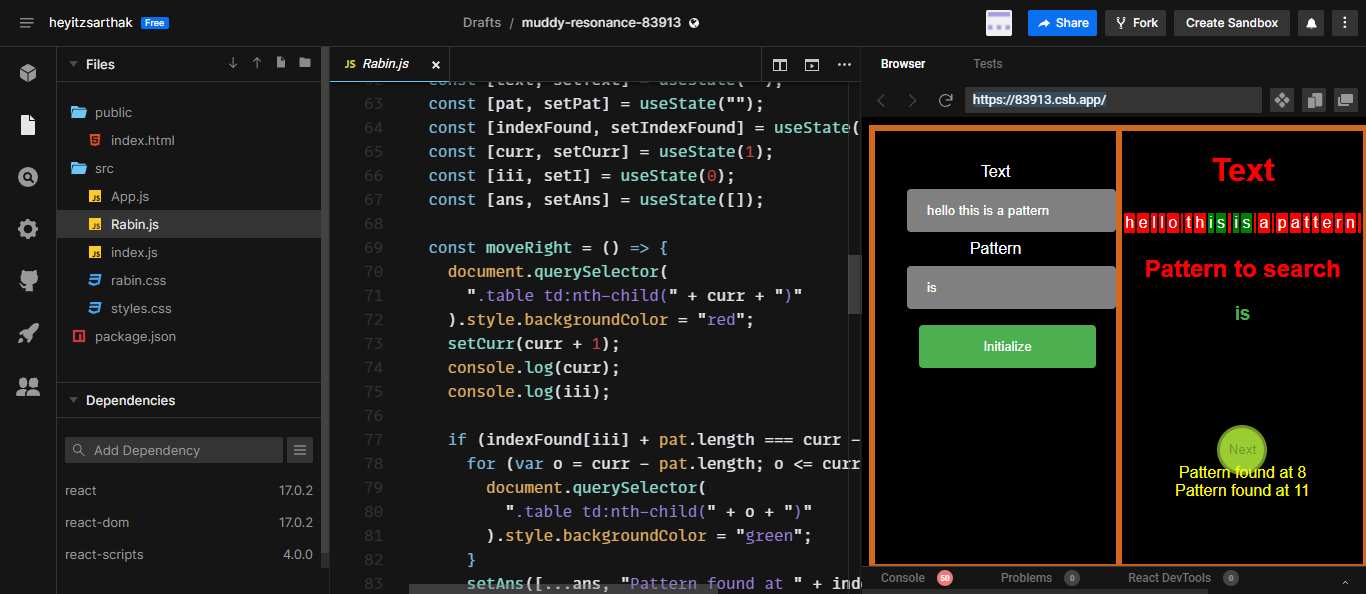Image resolution: width=1366 pixels, height=594 pixels.
Task: Click inside the Add Dependency search field
Action: (x=173, y=450)
